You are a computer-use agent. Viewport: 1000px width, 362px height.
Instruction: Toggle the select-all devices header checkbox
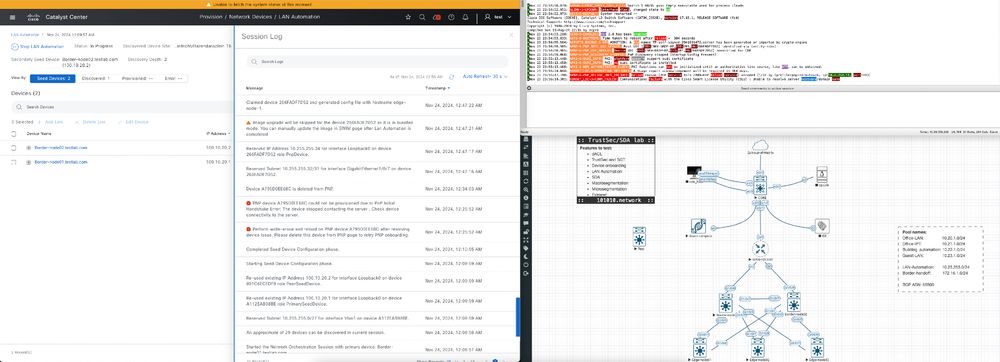click(14, 134)
